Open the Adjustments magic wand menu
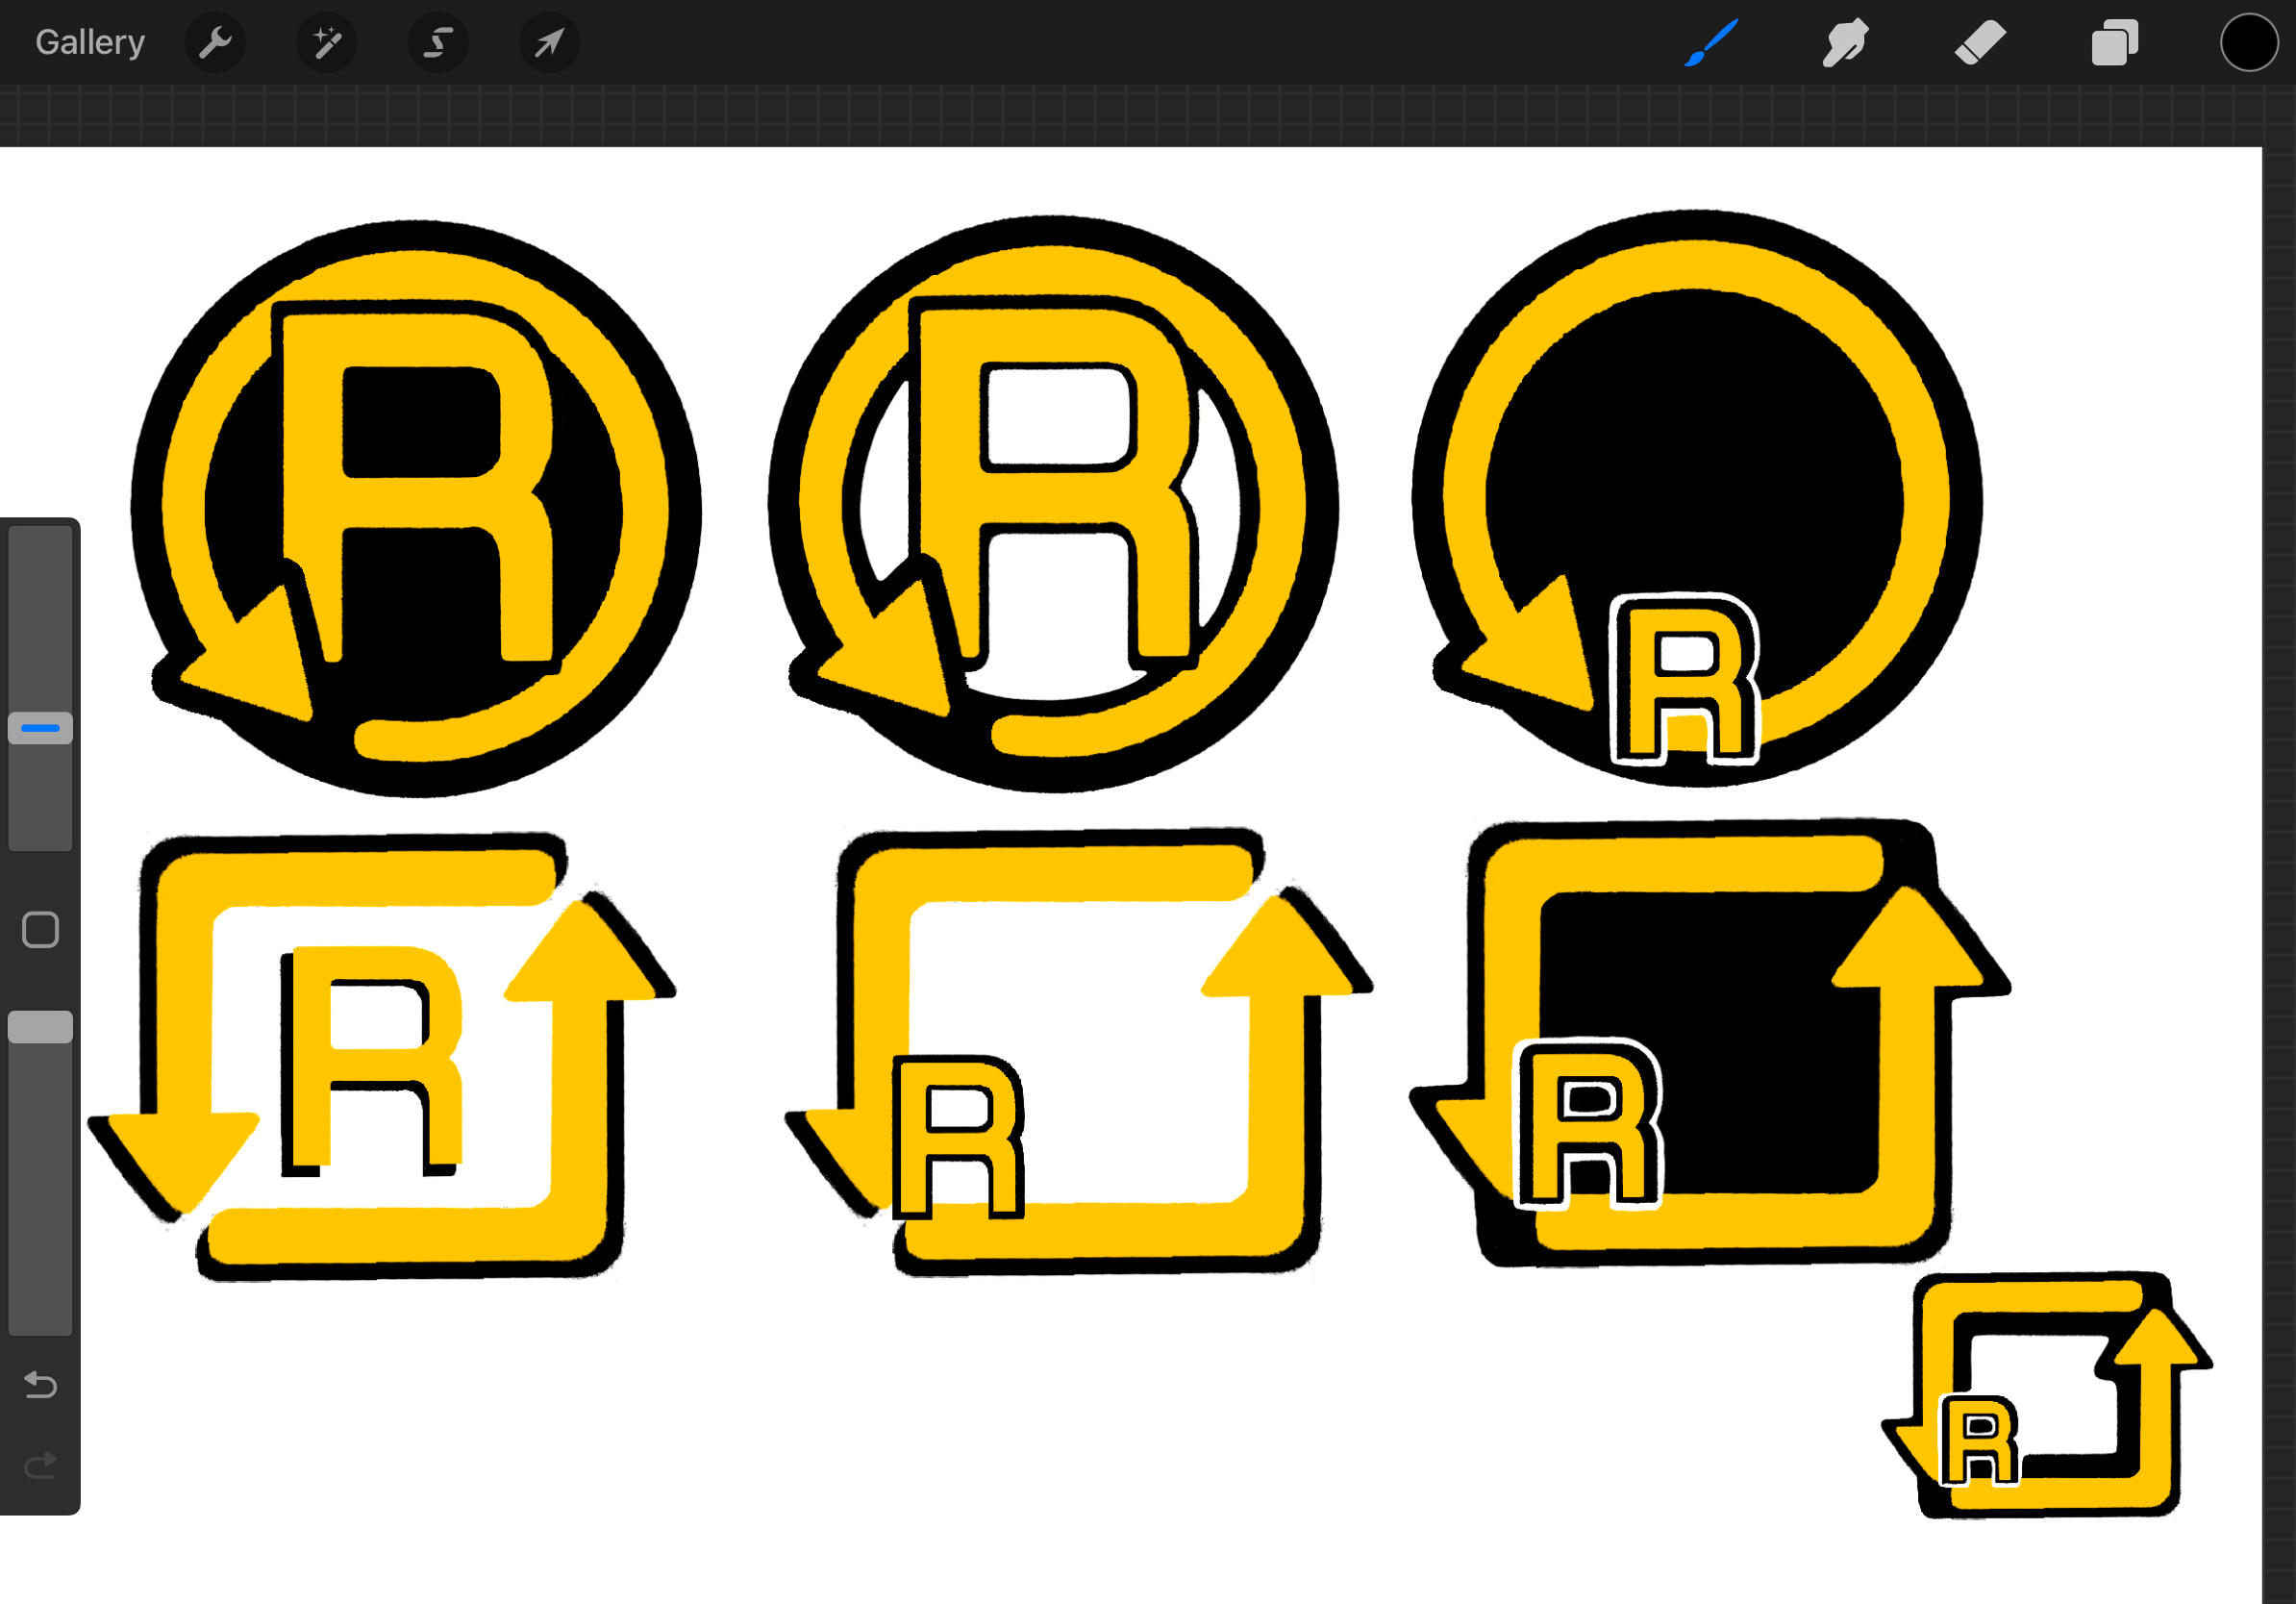 (x=327, y=43)
